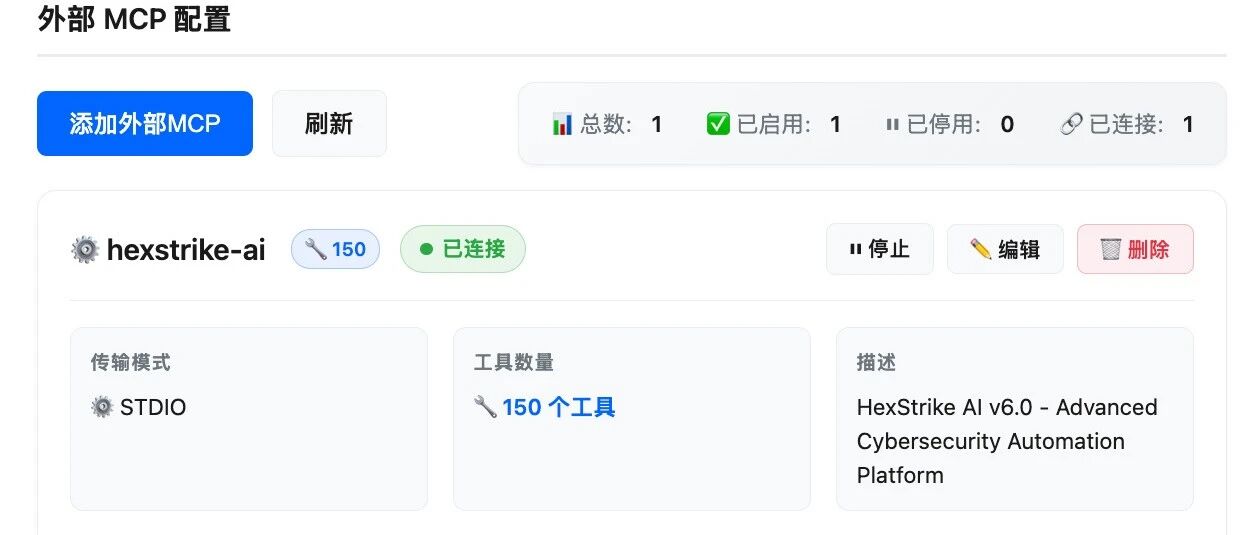Select the 传输模式 card
Viewport: 1258px width, 535px height.
[x=249, y=419]
